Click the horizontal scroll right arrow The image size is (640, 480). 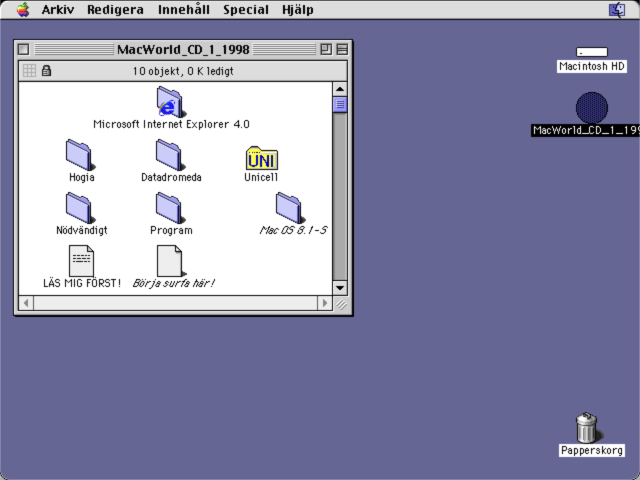[x=325, y=303]
